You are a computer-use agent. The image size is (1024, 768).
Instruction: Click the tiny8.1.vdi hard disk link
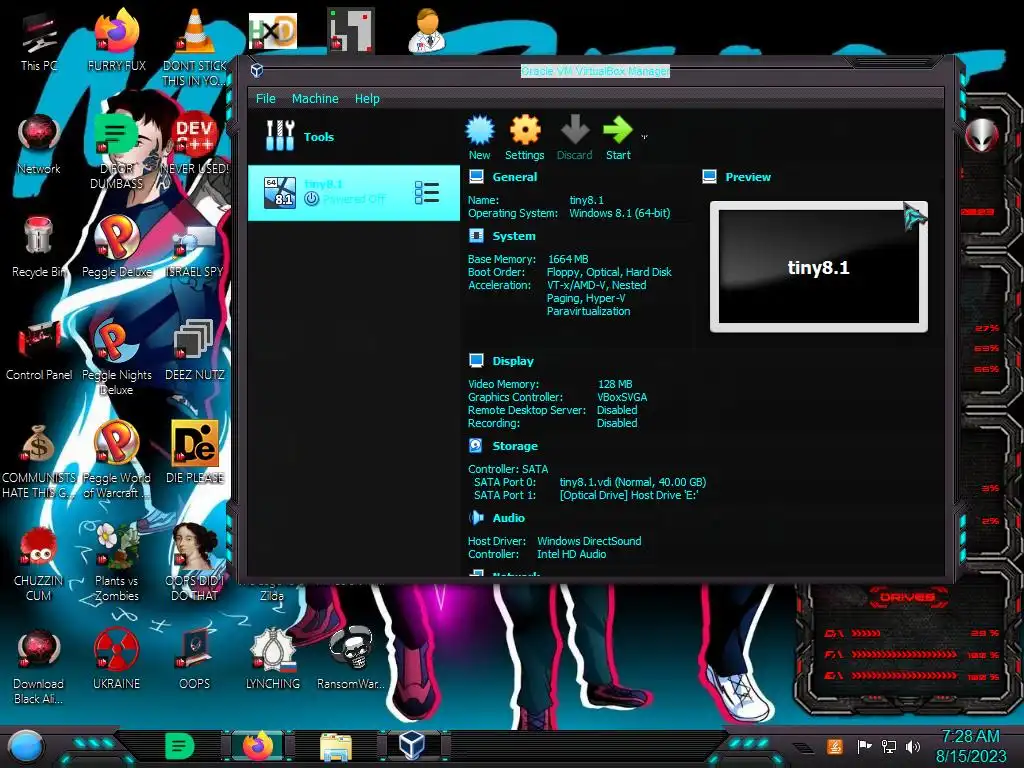click(x=632, y=482)
